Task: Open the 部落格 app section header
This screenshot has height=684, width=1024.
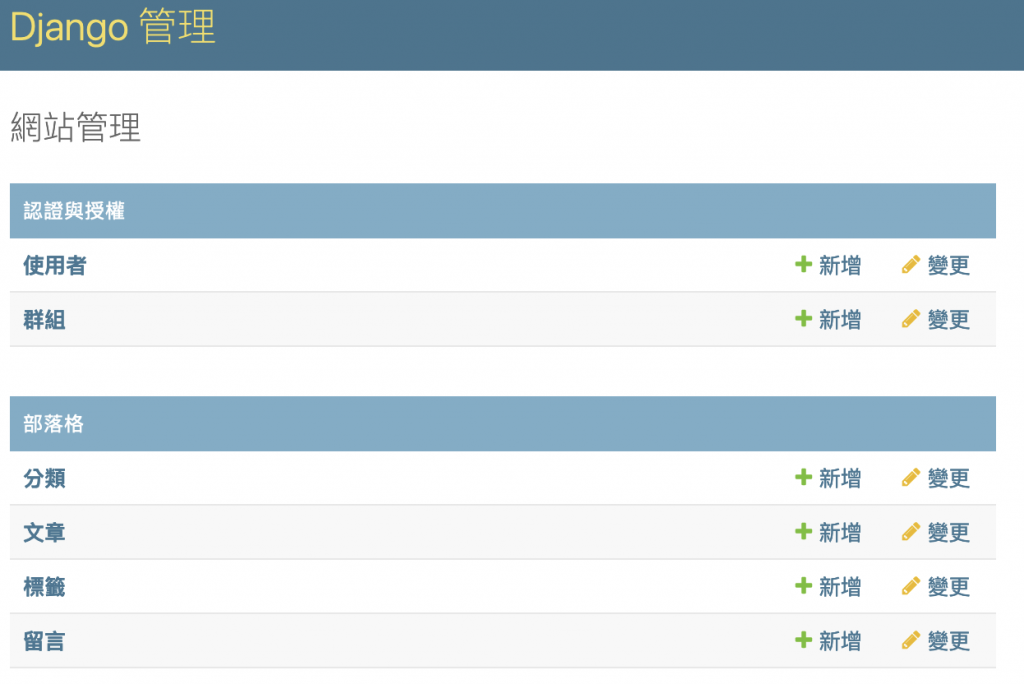Action: point(54,424)
